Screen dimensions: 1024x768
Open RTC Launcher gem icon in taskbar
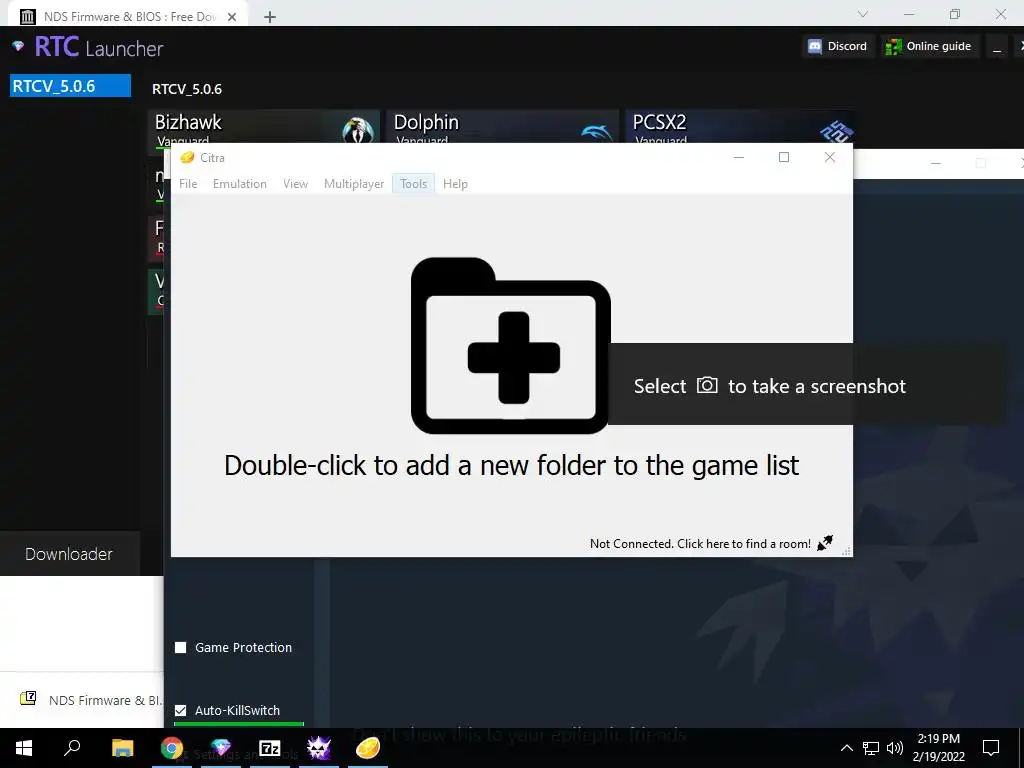point(221,748)
